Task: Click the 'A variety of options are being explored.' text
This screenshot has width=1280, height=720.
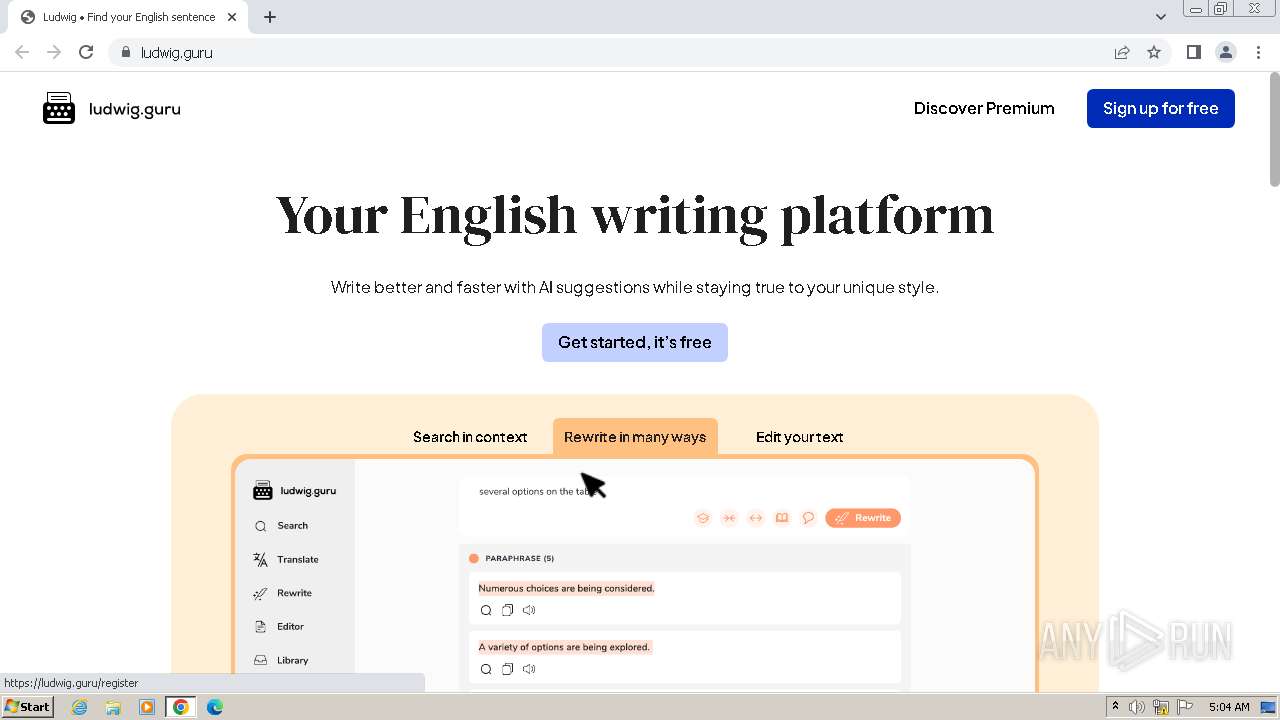Action: click(x=565, y=647)
